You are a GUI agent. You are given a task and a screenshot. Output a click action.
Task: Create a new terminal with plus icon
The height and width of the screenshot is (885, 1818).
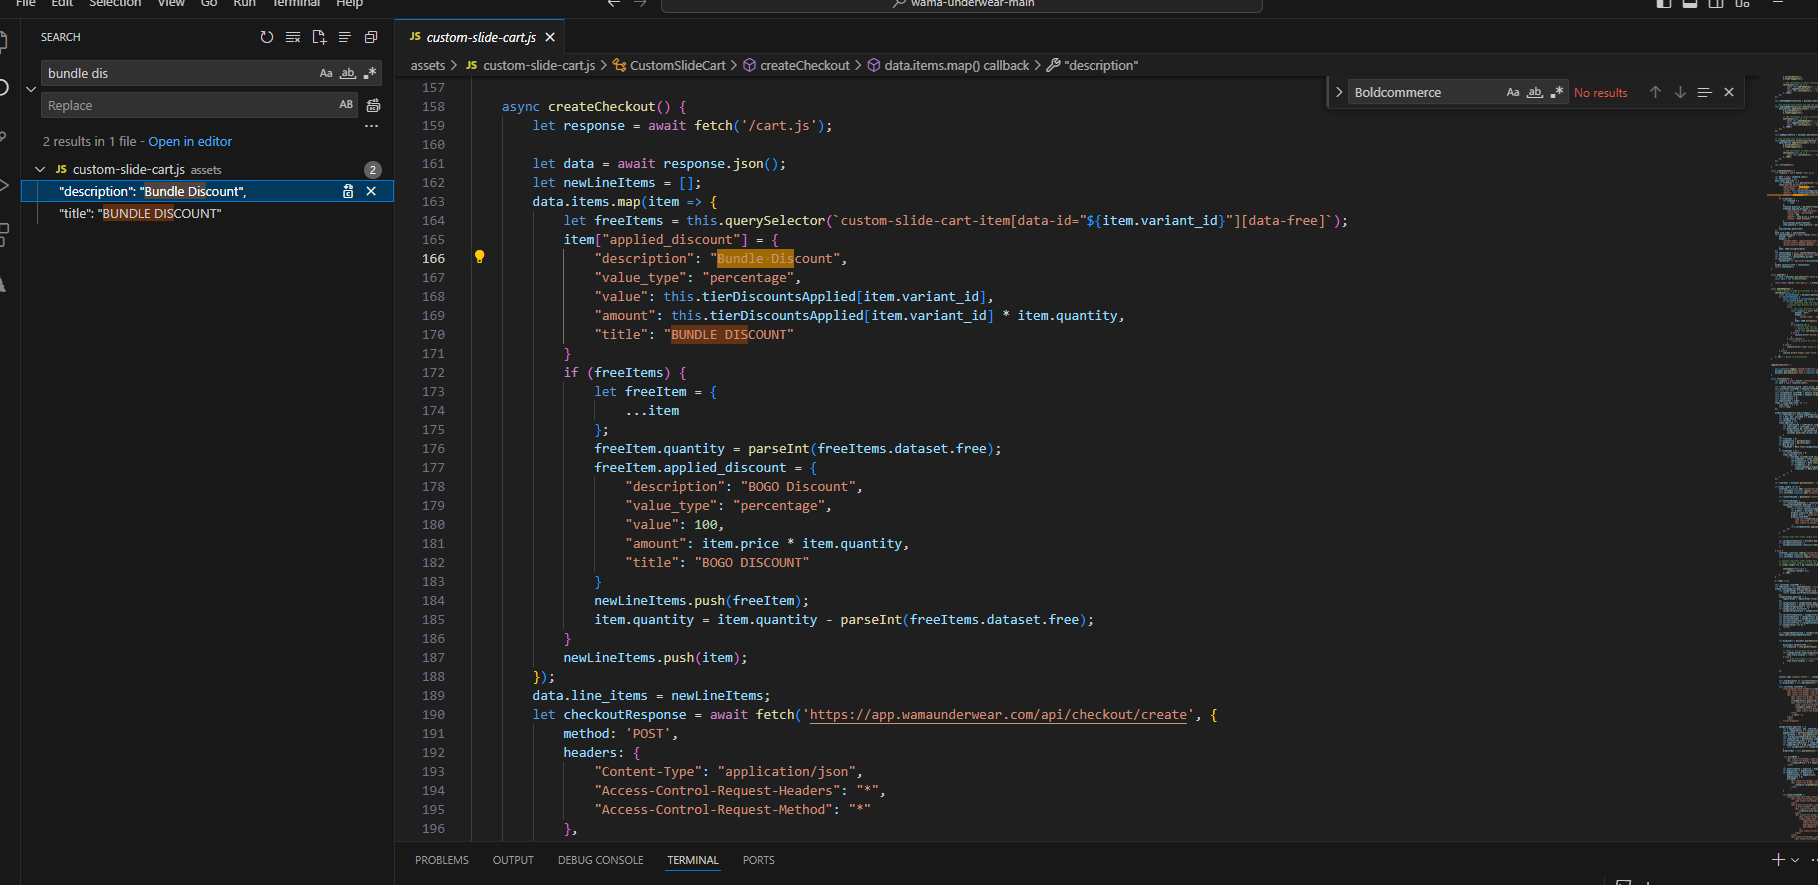pos(1778,860)
